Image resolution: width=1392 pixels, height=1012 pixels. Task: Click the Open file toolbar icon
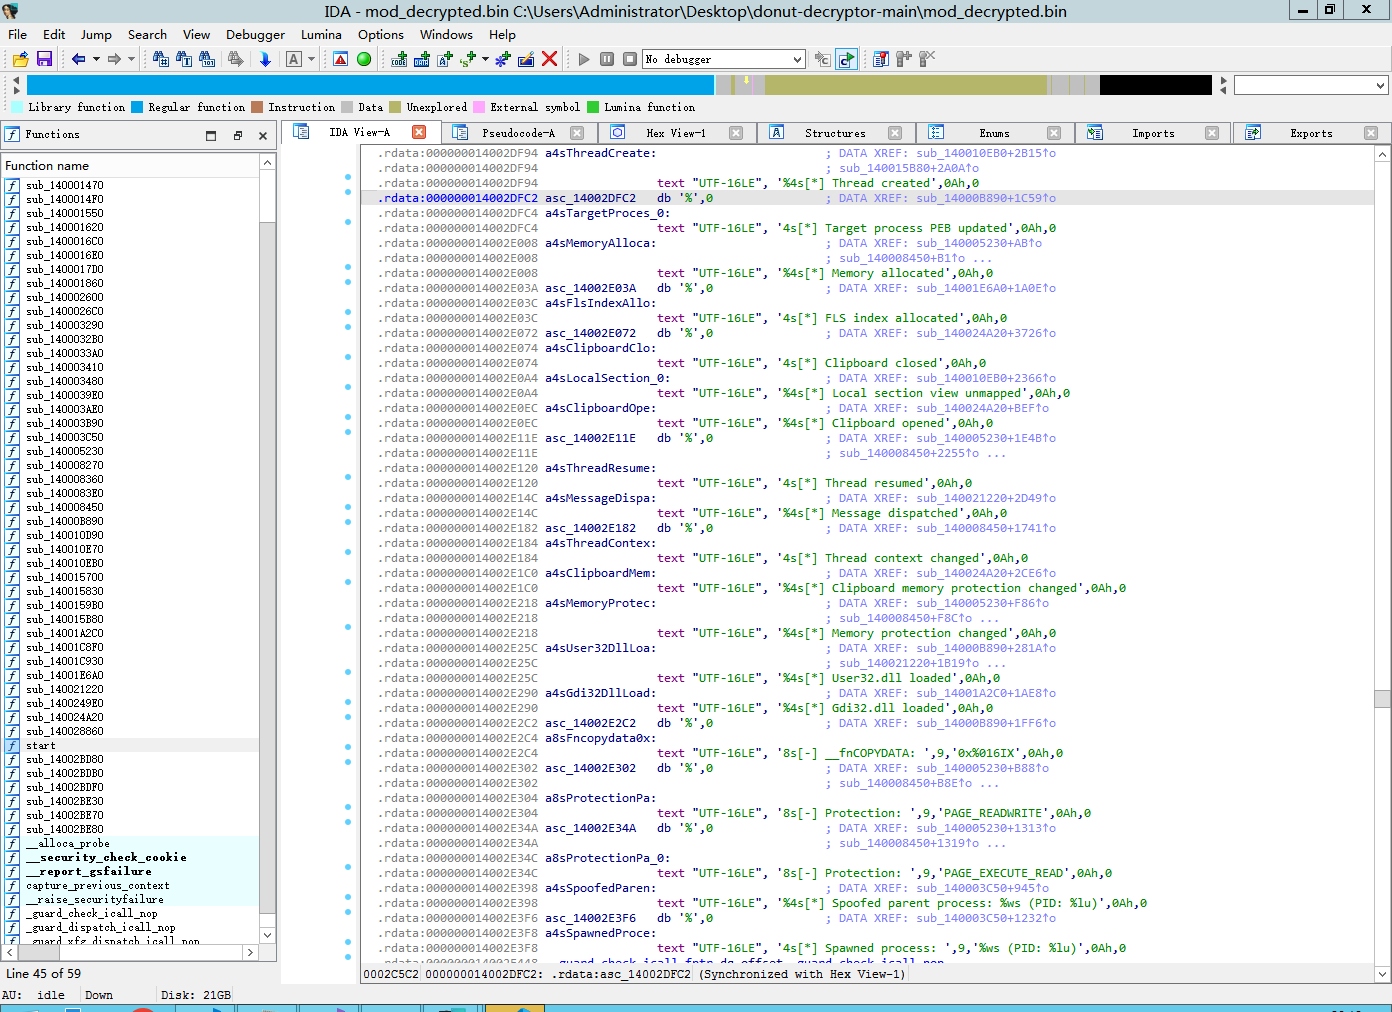(20, 60)
